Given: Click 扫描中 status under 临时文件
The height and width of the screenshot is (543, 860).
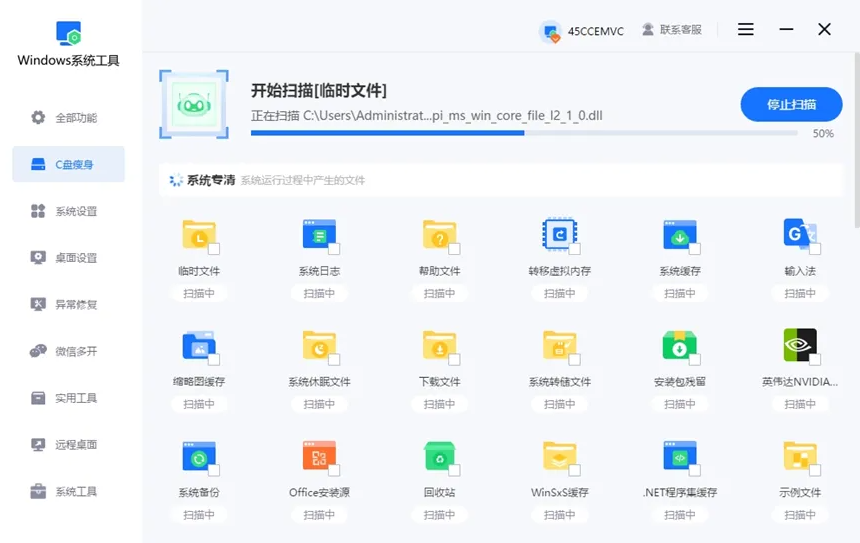Looking at the screenshot, I should (x=199, y=293).
